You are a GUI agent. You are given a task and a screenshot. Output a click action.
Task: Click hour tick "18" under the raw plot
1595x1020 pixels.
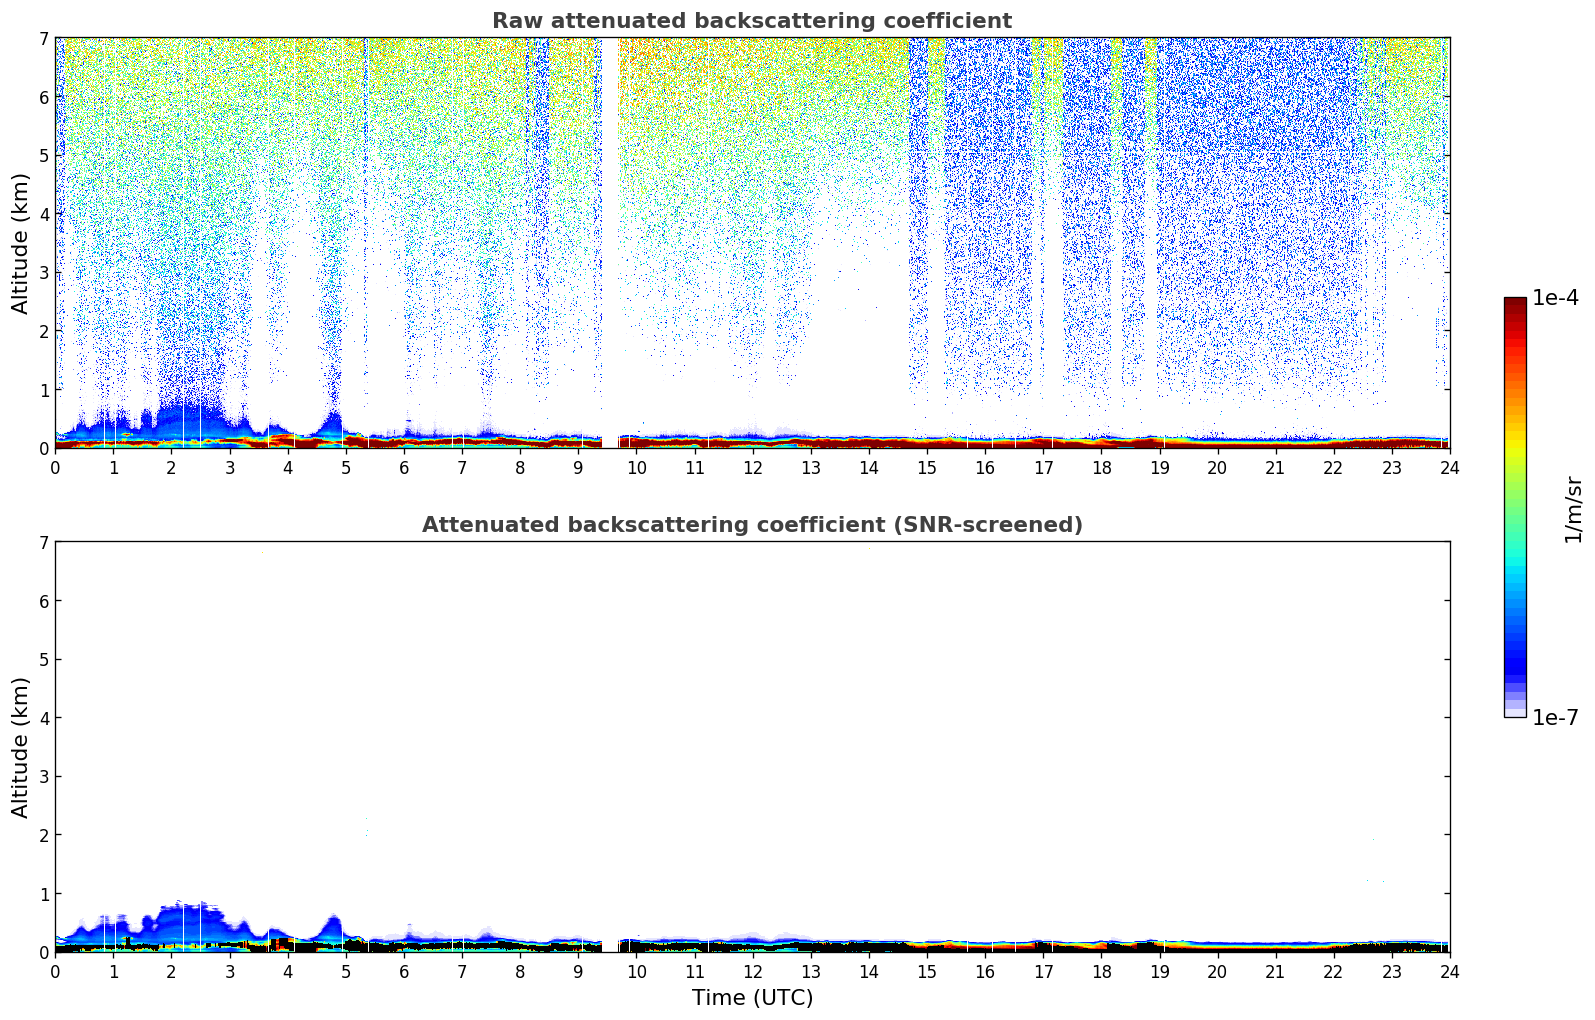click(x=1101, y=467)
